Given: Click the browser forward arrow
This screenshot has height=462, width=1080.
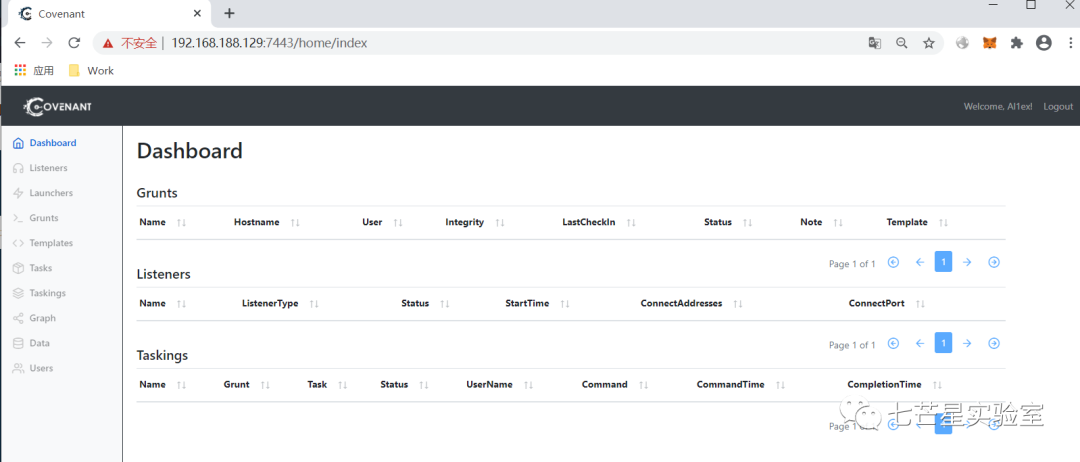Looking at the screenshot, I should (47, 43).
